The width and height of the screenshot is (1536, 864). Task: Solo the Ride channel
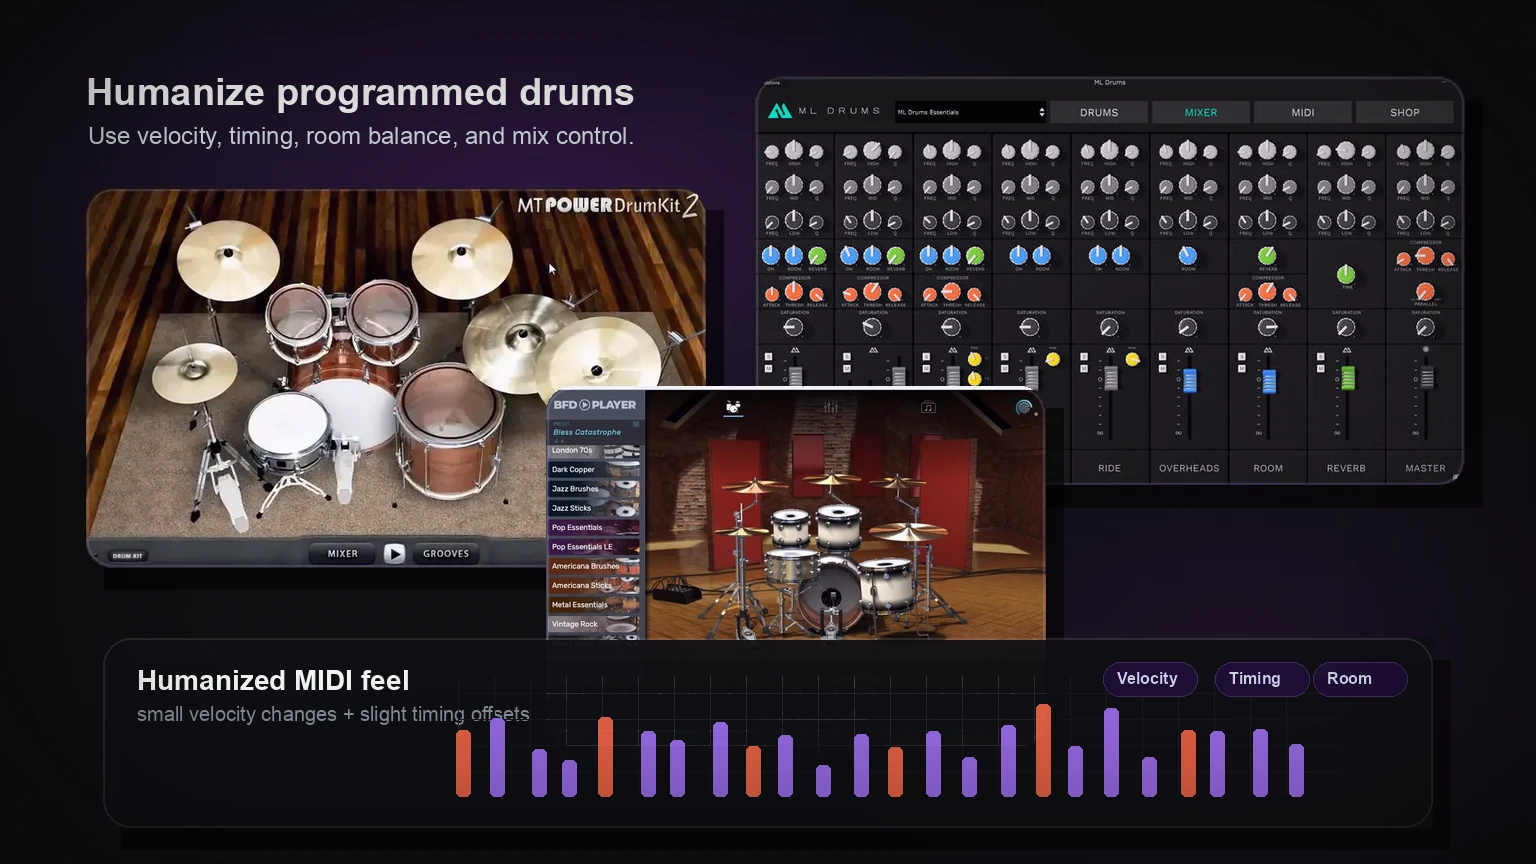[x=1084, y=356]
